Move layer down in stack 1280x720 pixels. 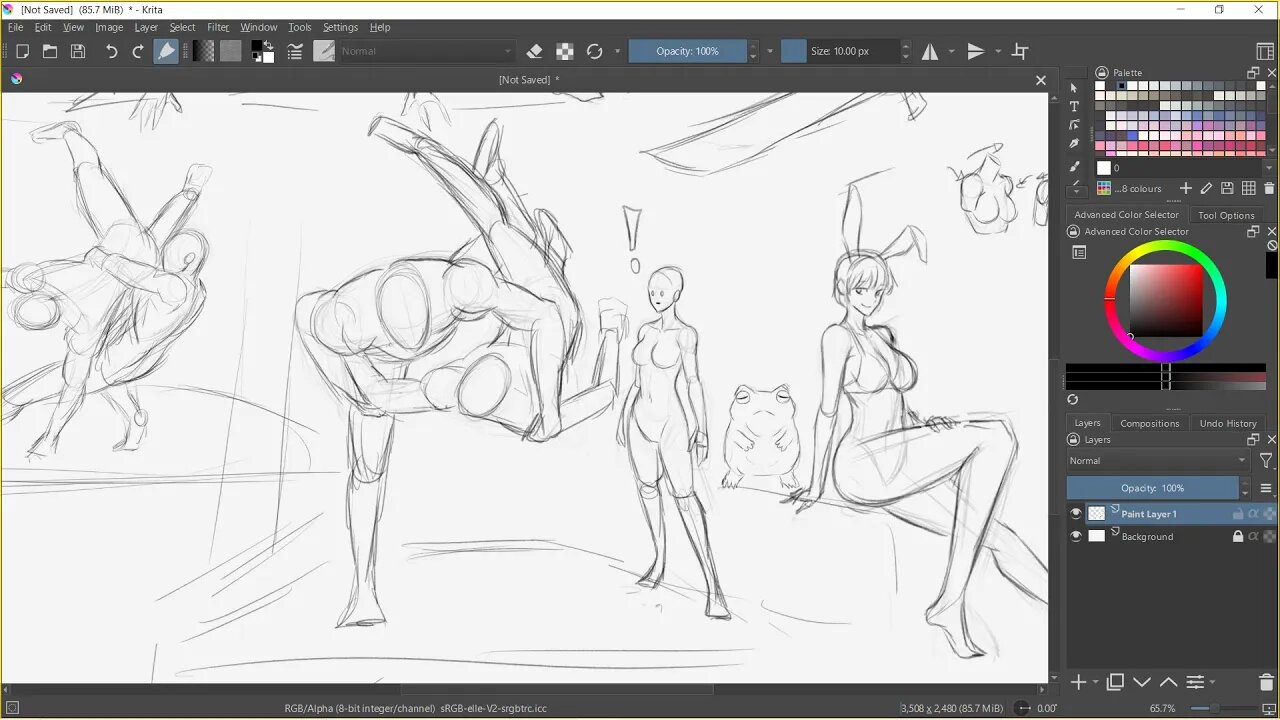1142,683
